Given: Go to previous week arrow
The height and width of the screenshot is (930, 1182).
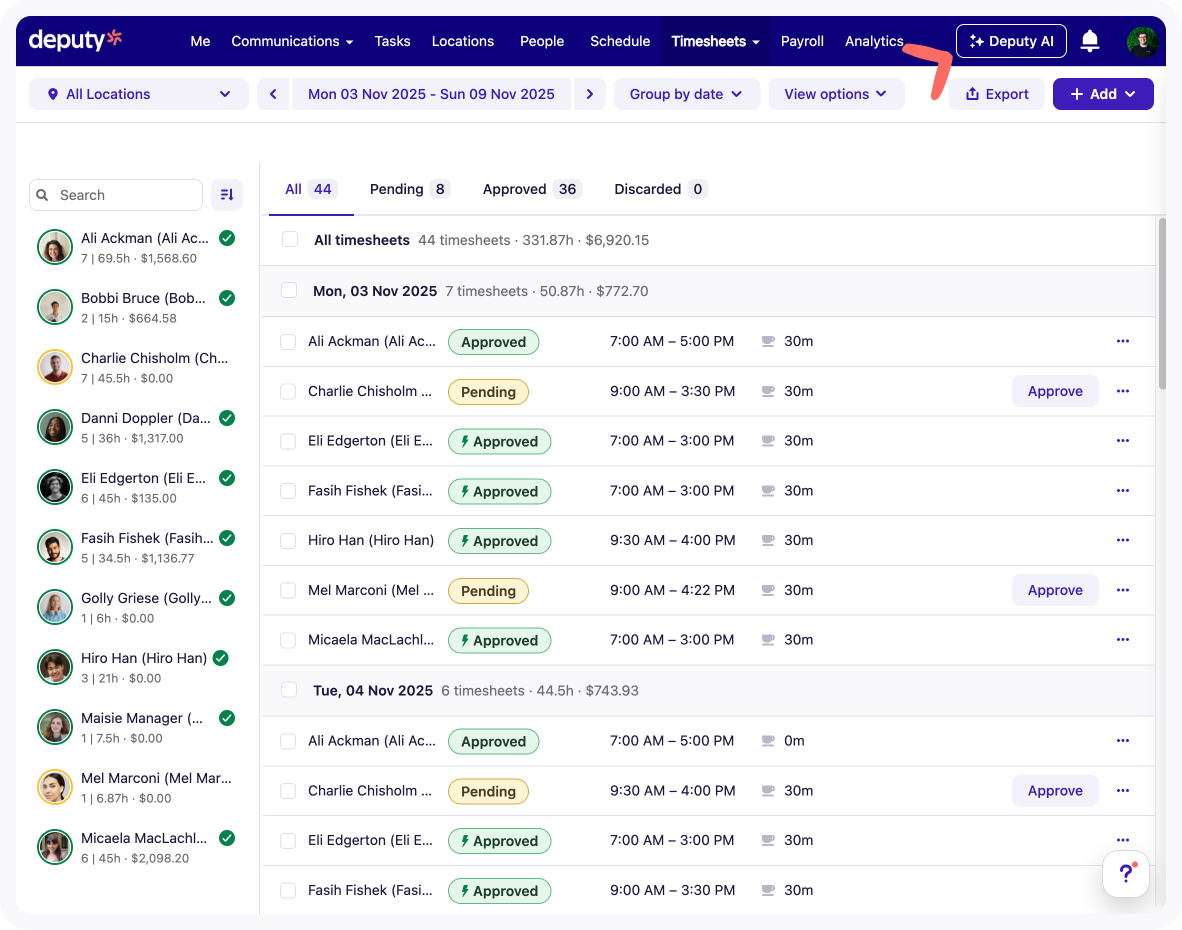Looking at the screenshot, I should 274,94.
